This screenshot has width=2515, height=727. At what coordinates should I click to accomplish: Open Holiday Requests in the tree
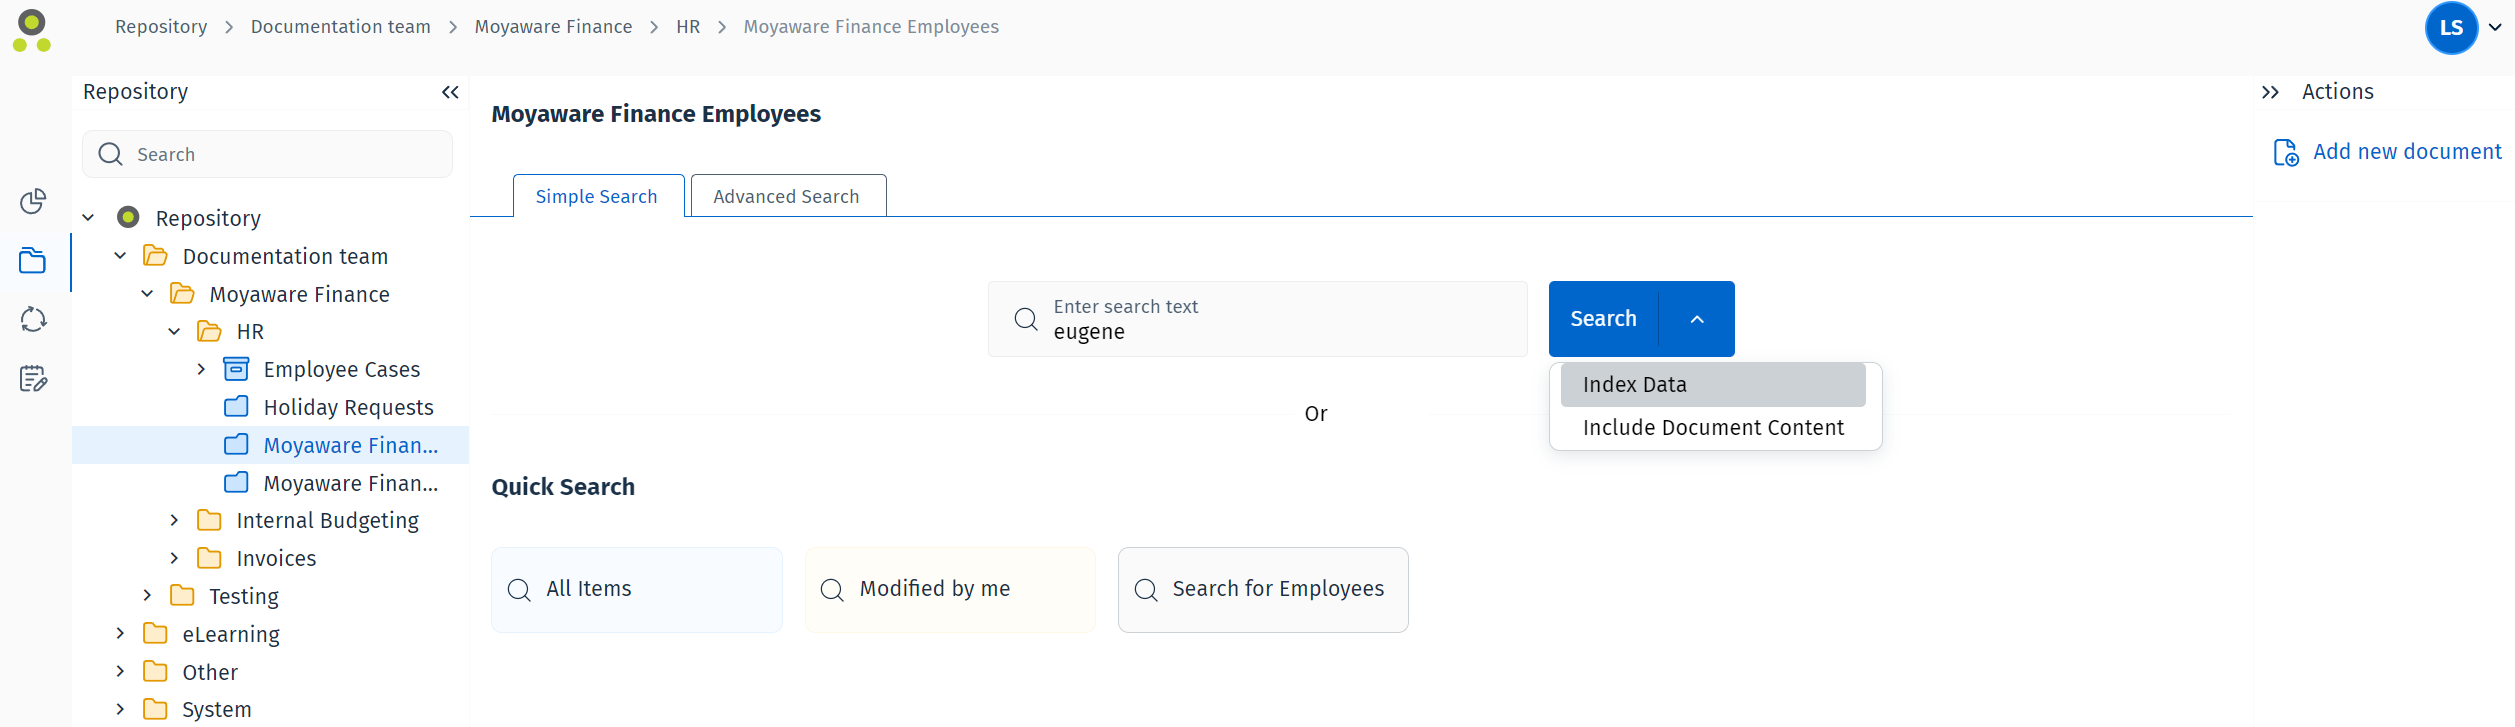pyautogui.click(x=347, y=407)
